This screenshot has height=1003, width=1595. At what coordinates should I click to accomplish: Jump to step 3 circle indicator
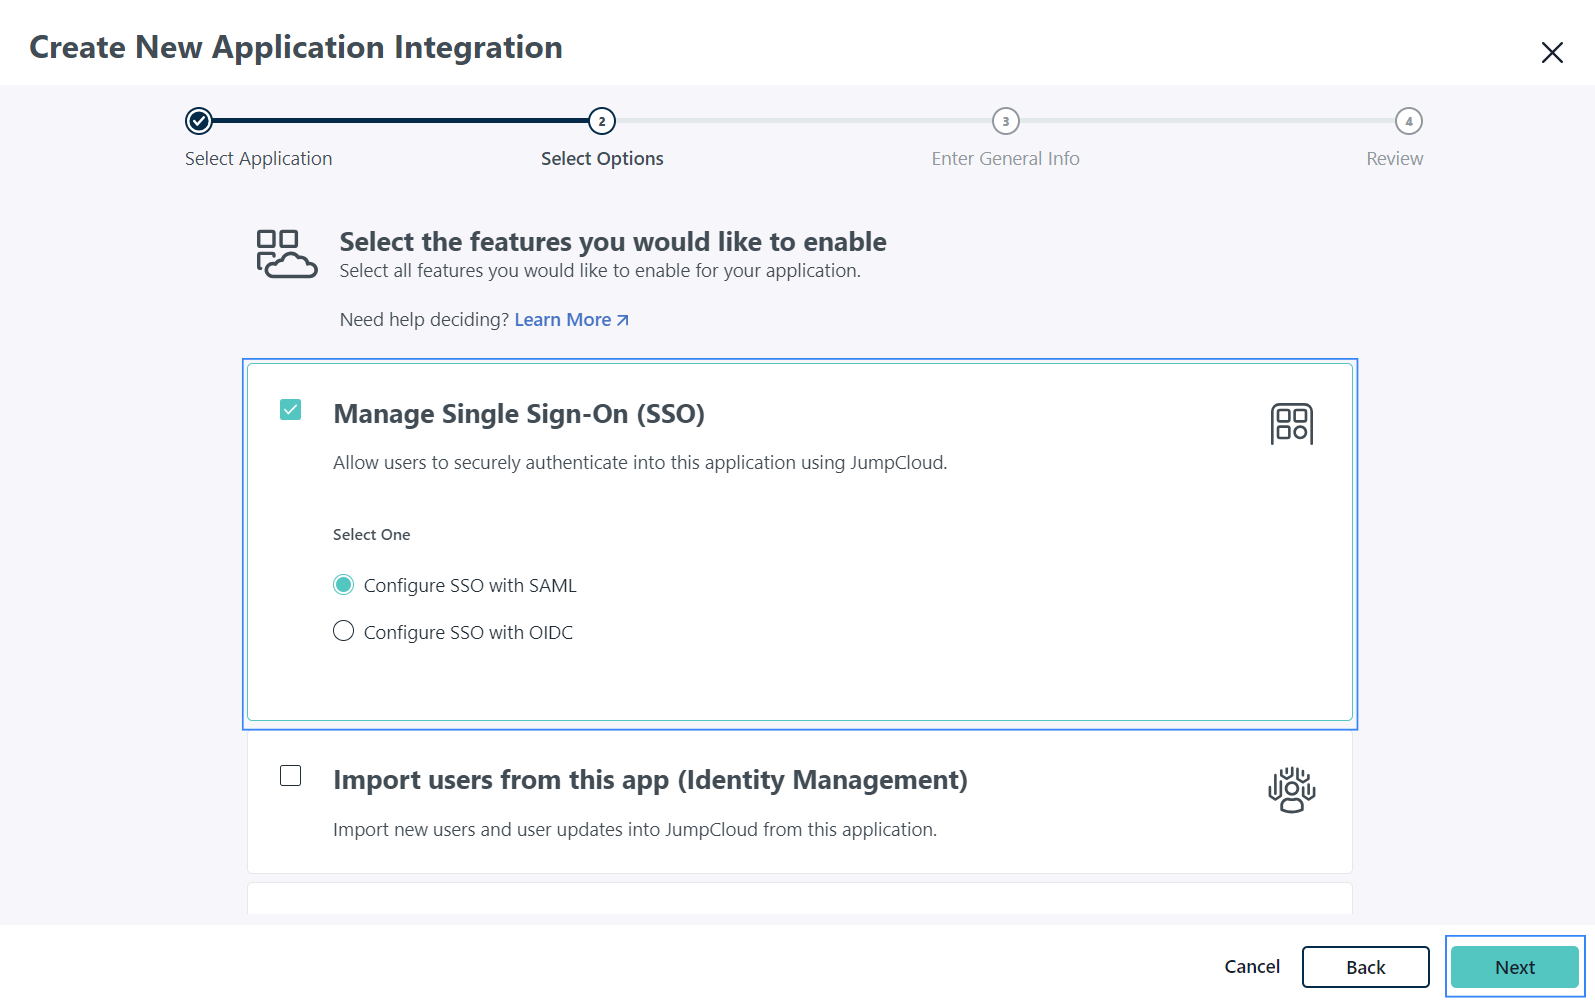(1005, 121)
